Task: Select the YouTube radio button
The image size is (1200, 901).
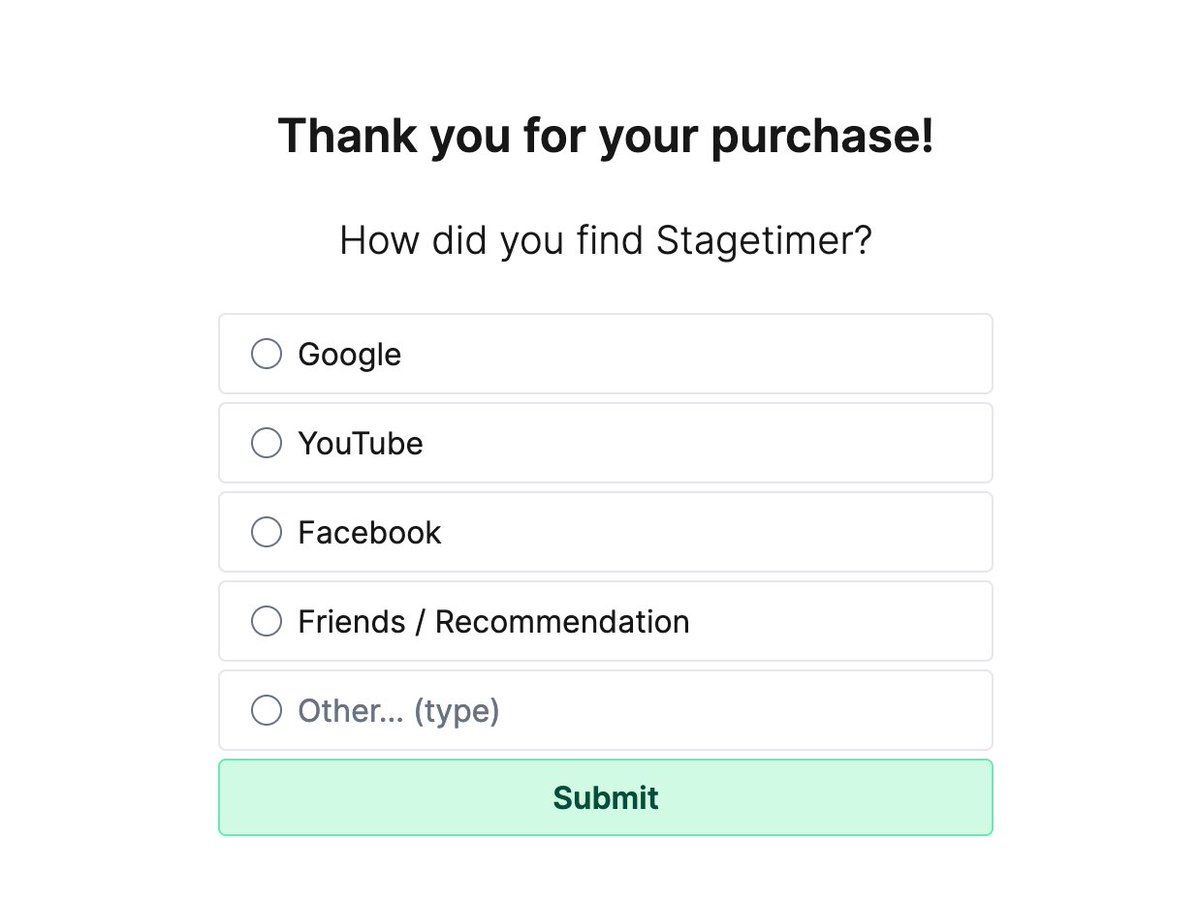Action: click(266, 443)
